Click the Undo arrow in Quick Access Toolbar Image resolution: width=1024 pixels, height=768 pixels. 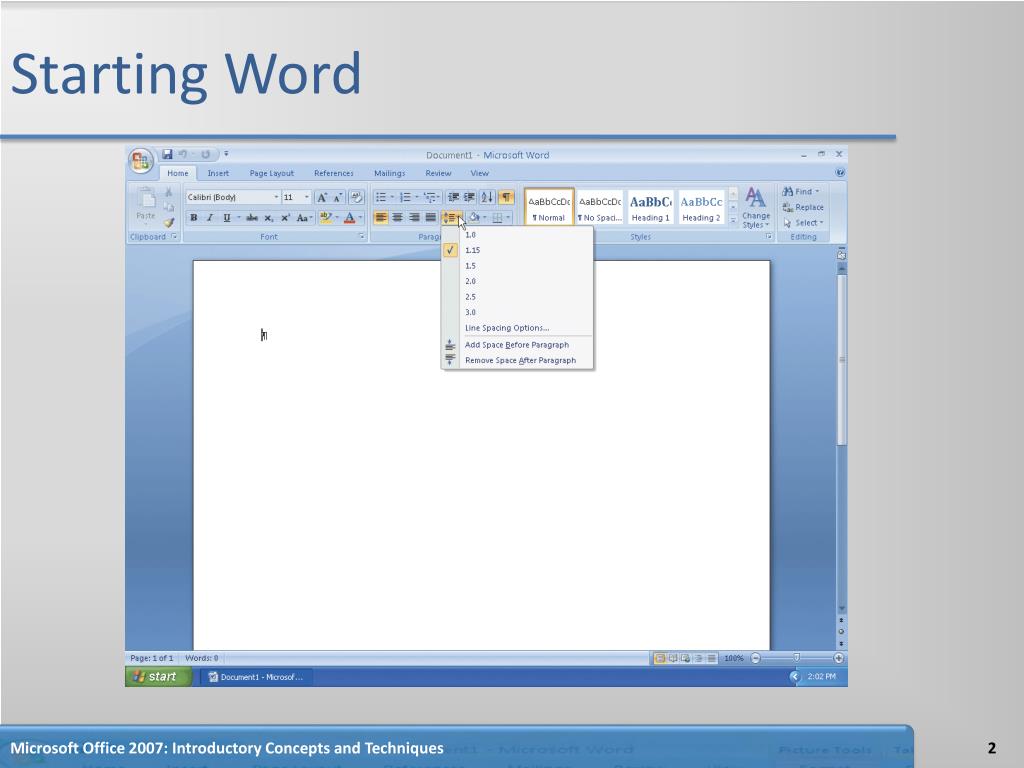pos(183,154)
